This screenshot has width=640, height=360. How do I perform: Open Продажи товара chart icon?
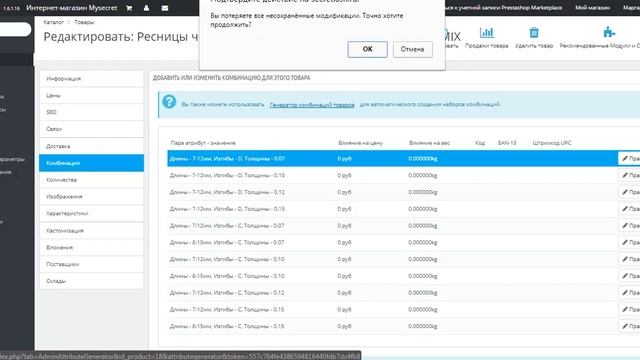pyautogui.click(x=487, y=32)
